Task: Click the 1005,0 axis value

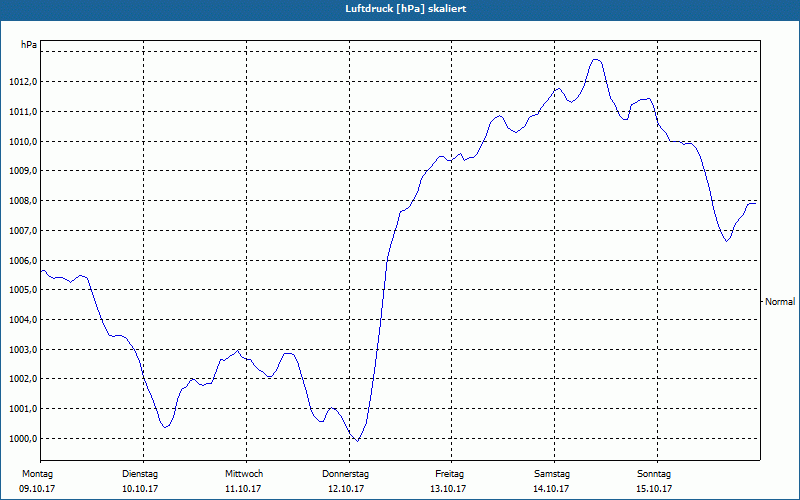Action: click(23, 290)
